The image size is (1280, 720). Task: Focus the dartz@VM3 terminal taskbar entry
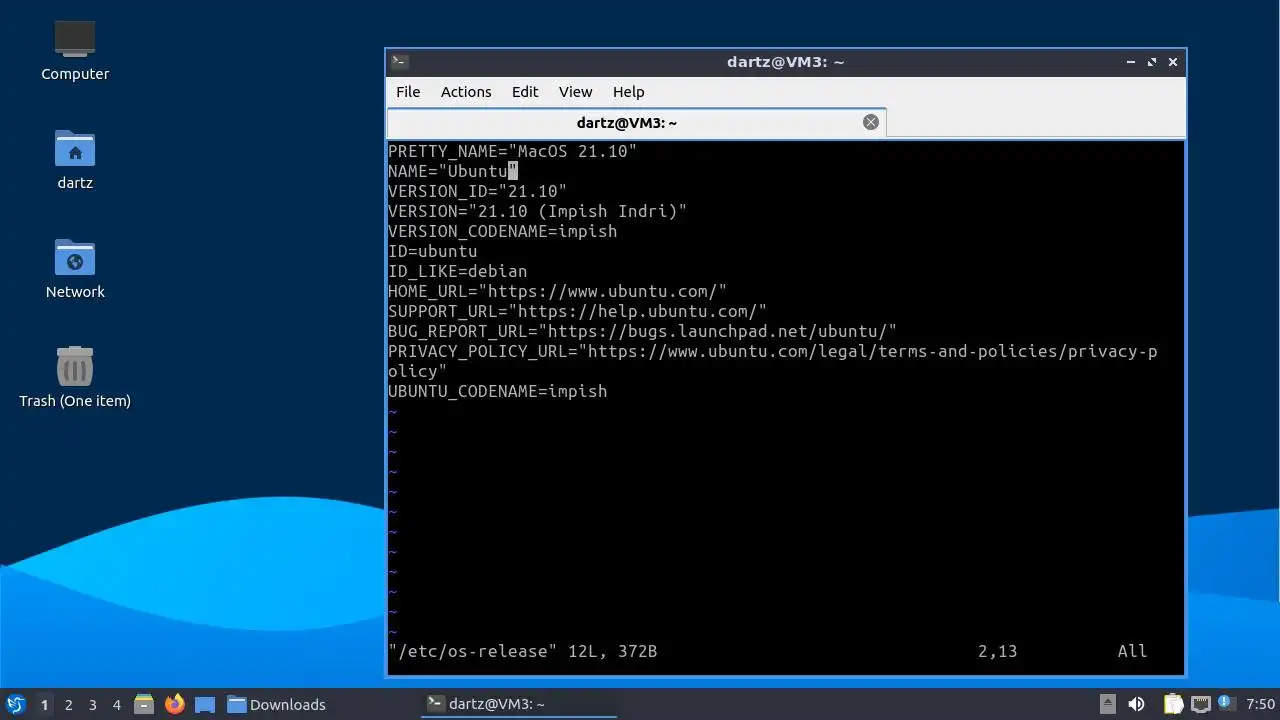pyautogui.click(x=520, y=704)
